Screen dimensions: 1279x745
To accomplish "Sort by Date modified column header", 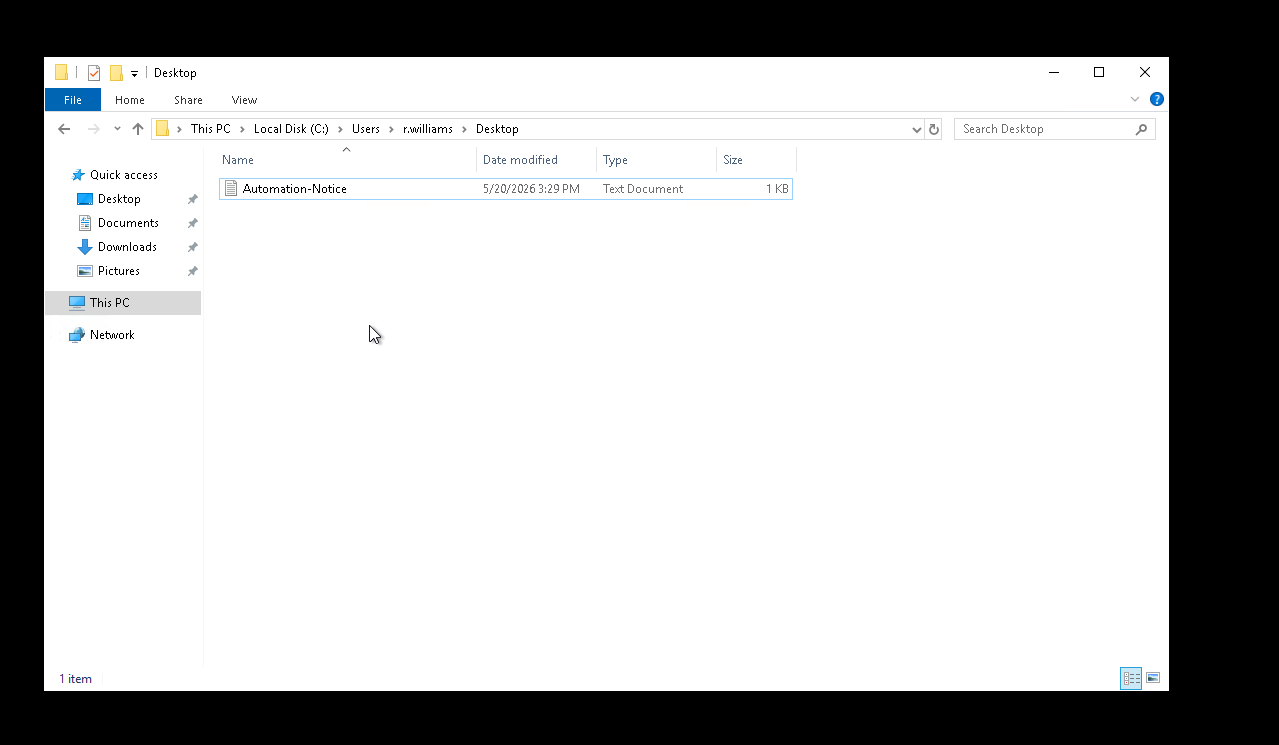I will pos(537,160).
